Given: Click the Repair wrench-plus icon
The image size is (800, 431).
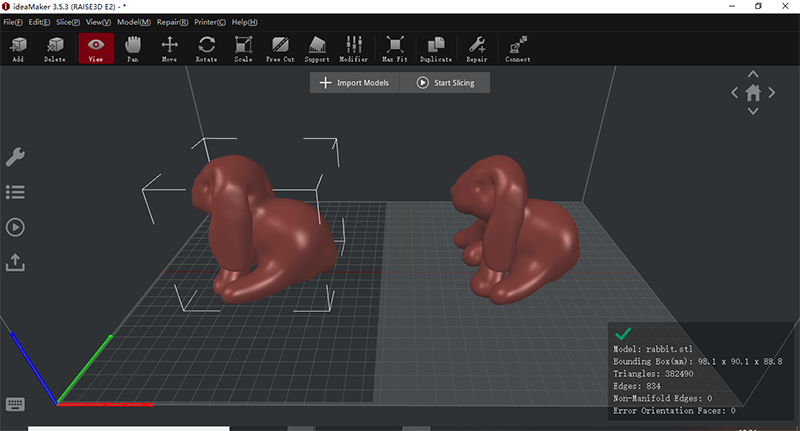Looking at the screenshot, I should [477, 49].
